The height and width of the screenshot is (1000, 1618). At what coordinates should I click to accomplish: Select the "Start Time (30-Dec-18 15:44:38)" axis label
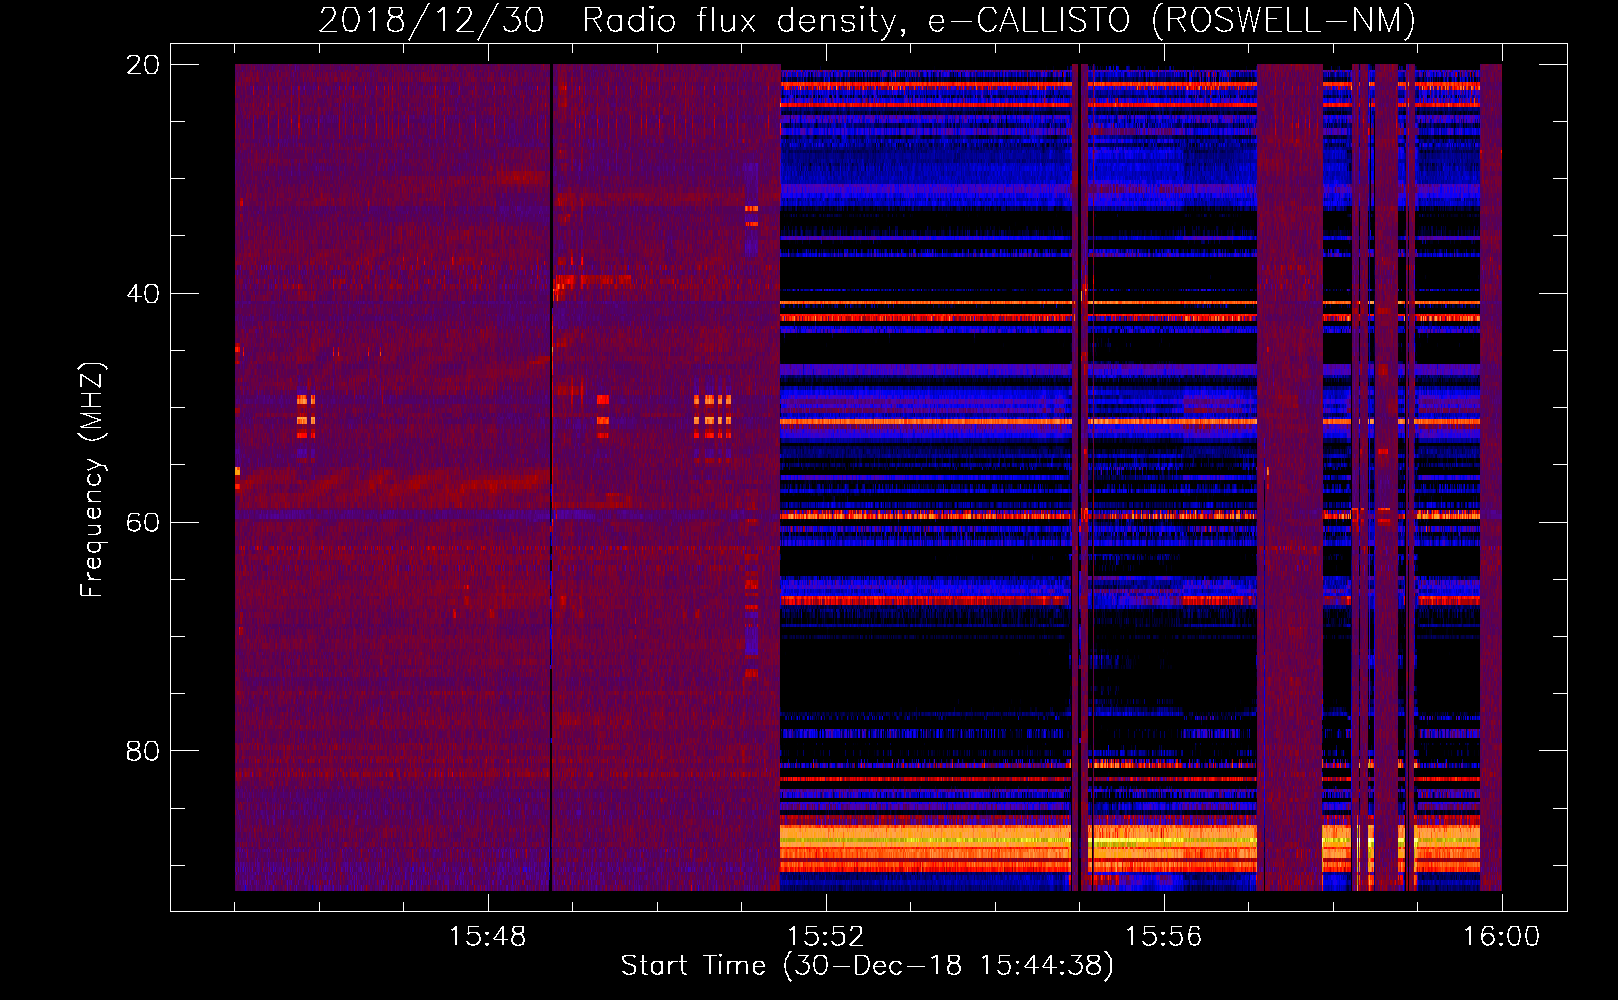[x=867, y=966]
